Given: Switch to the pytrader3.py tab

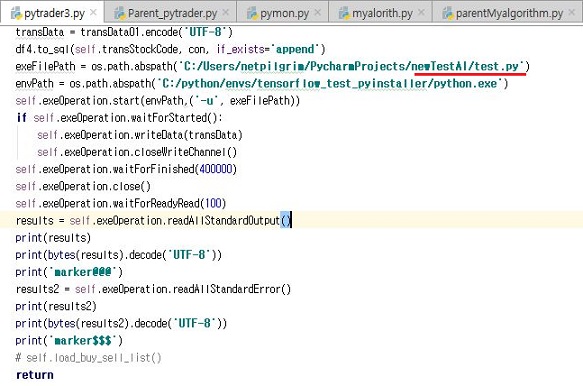Looking at the screenshot, I should point(52,13).
